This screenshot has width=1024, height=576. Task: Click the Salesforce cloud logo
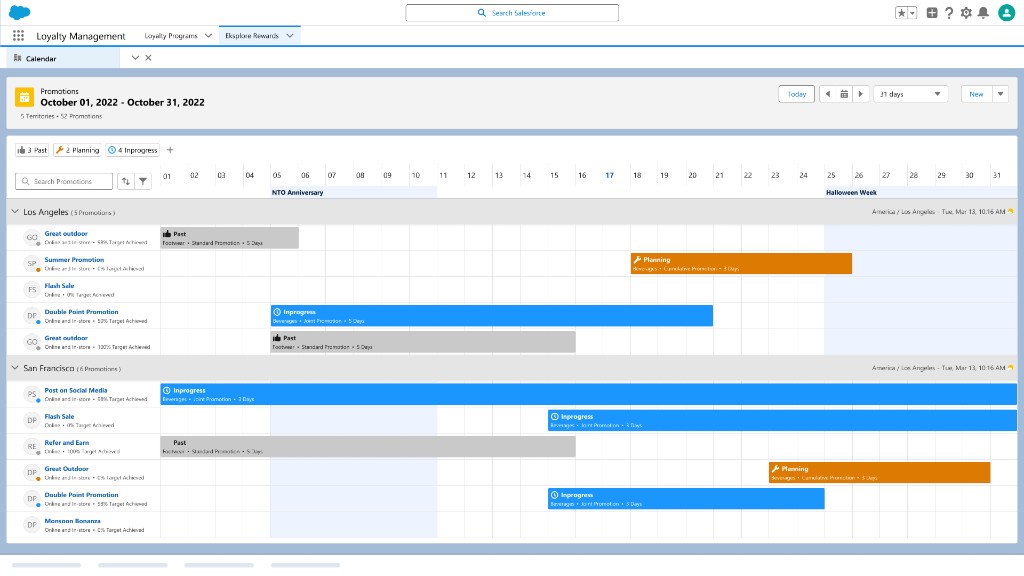click(20, 12)
